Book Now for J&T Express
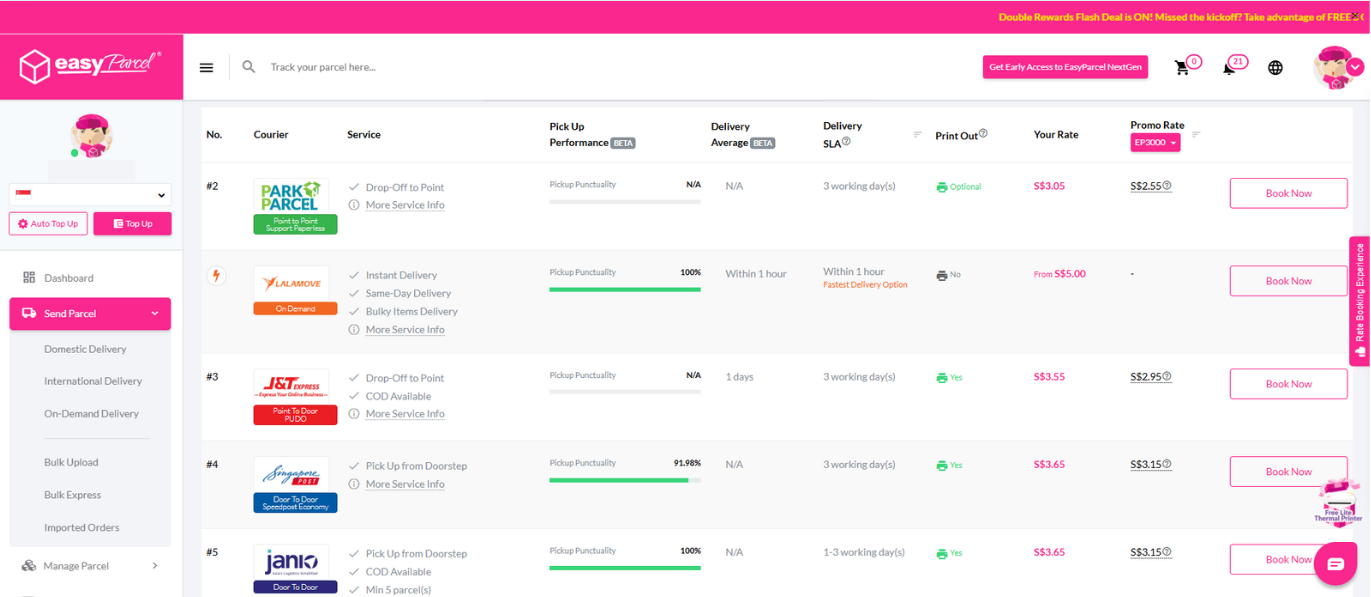Image resolution: width=1371 pixels, height=597 pixels. pos(1288,384)
